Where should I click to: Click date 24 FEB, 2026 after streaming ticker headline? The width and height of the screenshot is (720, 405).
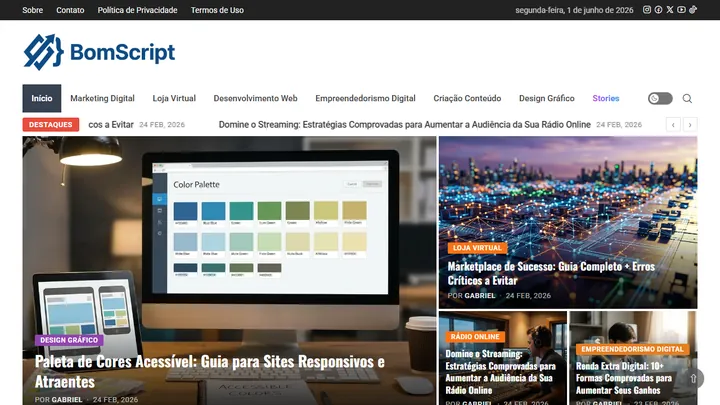tap(619, 124)
